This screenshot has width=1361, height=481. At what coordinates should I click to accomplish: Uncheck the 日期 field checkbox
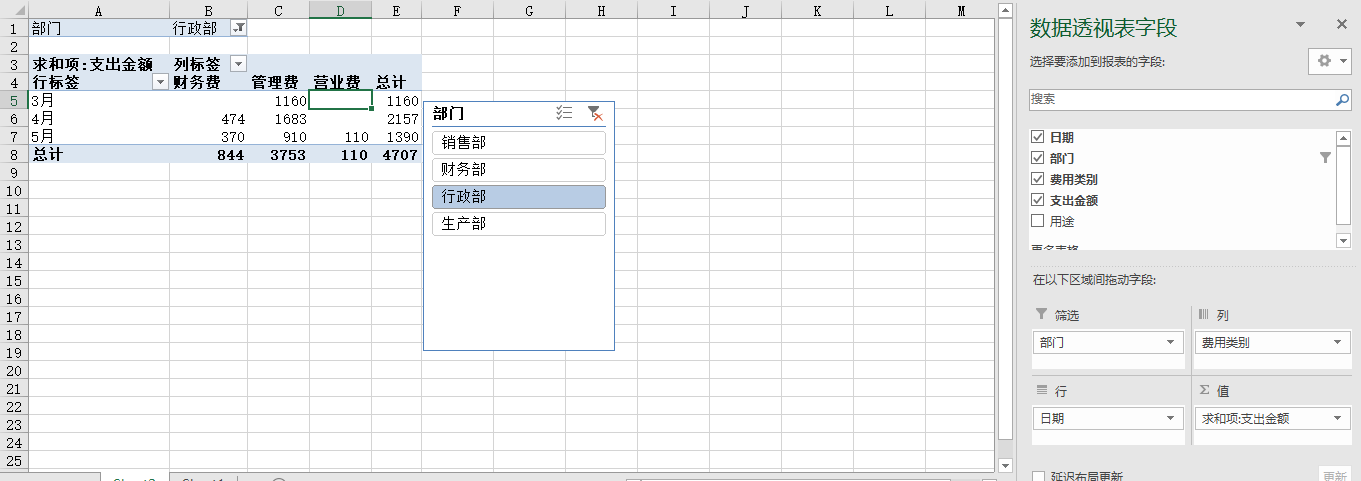1037,137
